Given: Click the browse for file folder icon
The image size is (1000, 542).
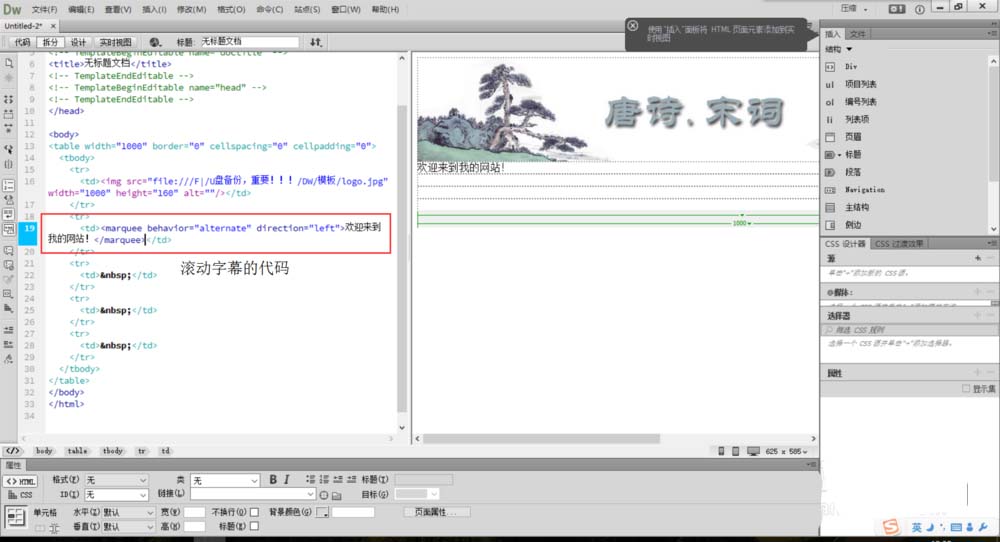Looking at the screenshot, I should point(337,495).
